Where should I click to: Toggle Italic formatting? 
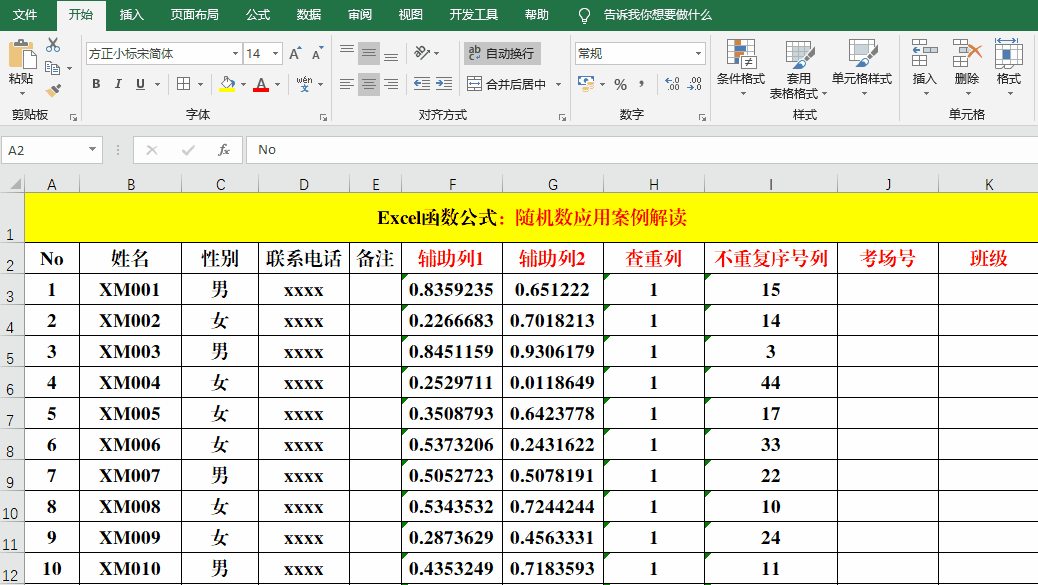coord(118,85)
